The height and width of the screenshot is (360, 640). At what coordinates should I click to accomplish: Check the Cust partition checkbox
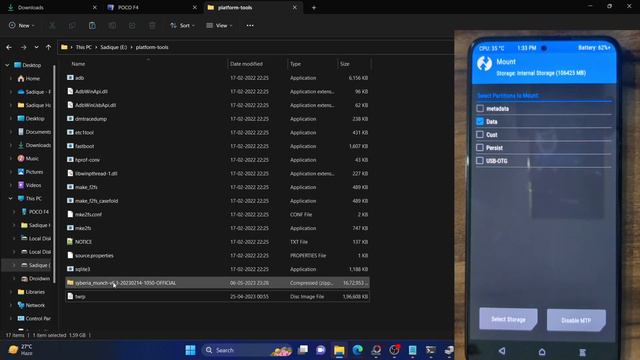[x=480, y=134]
